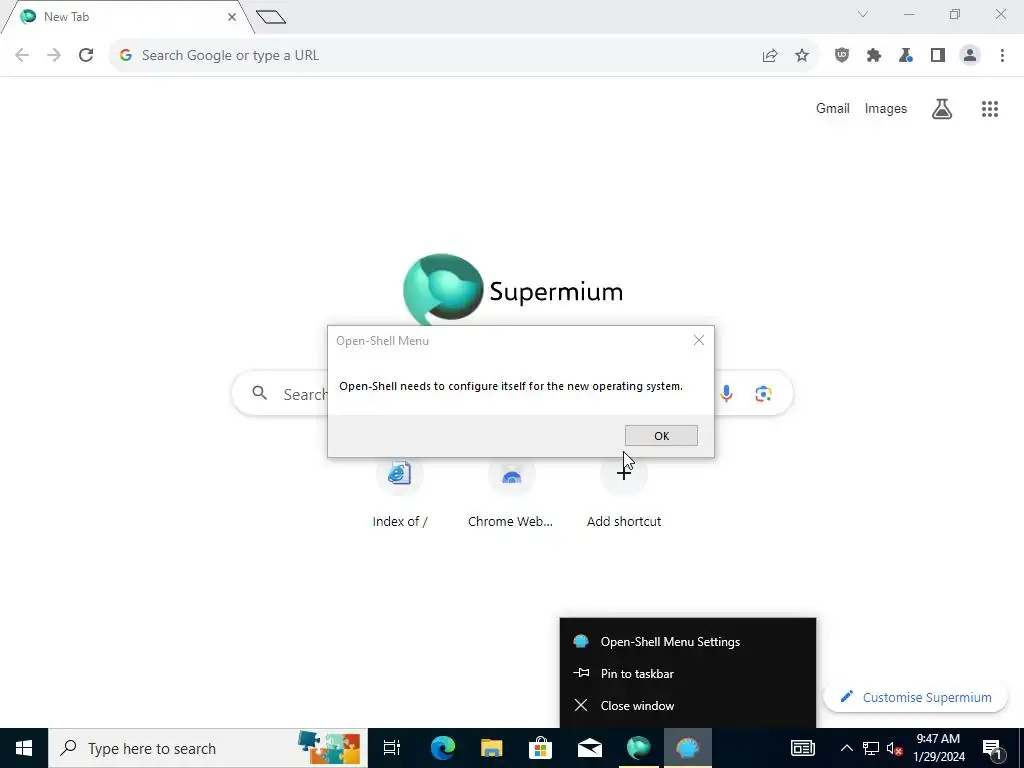Open the clock showing 9:47 AM
Screen dimensions: 1024x768
click(x=938, y=748)
